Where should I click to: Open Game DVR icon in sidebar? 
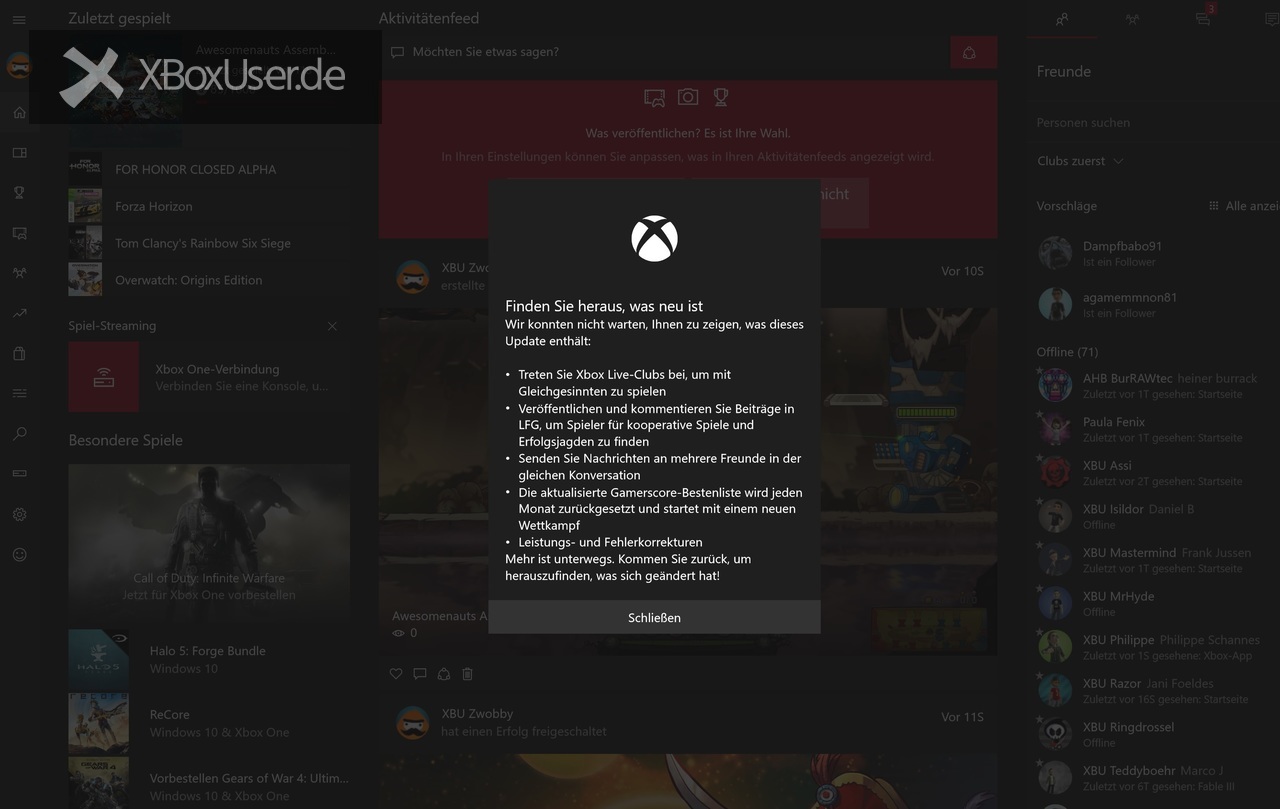point(19,233)
